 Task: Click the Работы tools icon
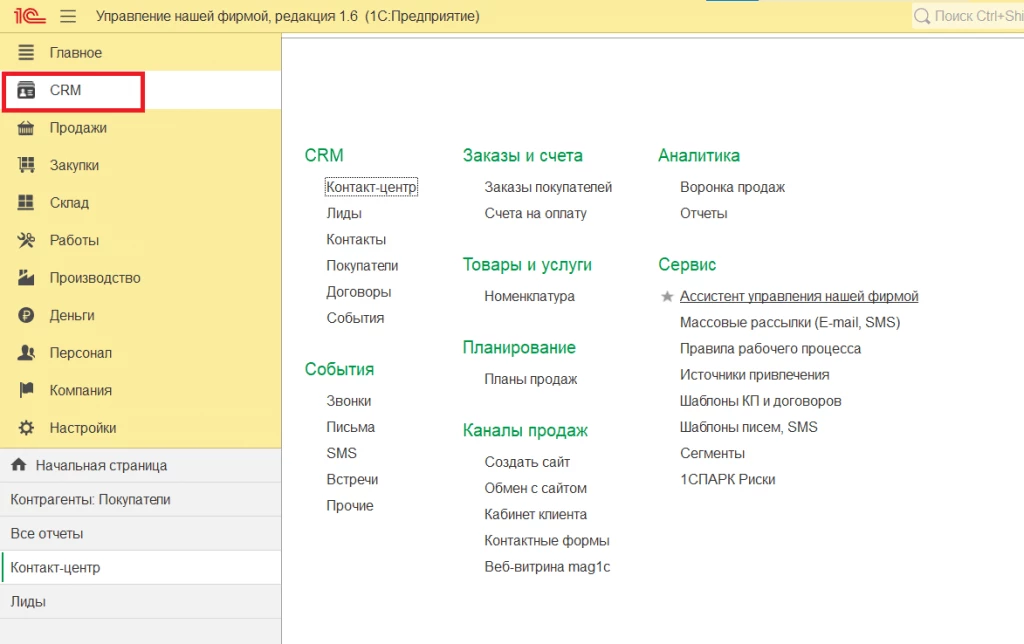click(26, 240)
